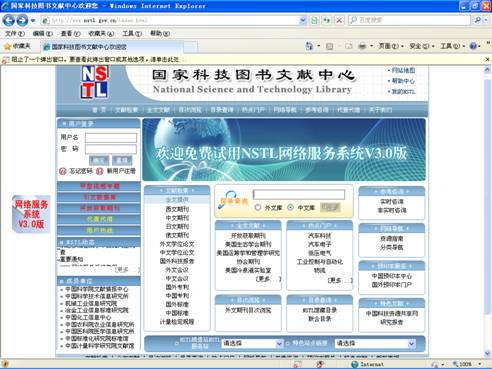This screenshot has width=492, height=369.
Task: Open the 文件 menu
Action: [15, 33]
